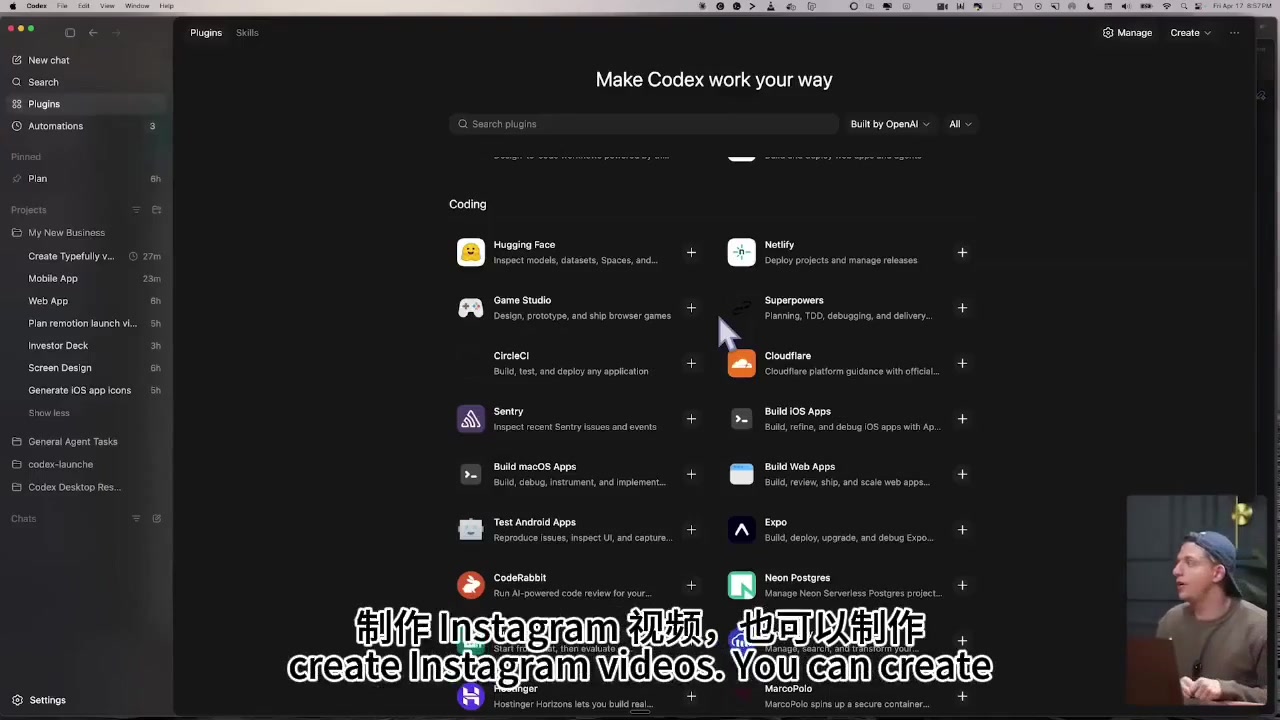The width and height of the screenshot is (1280, 720).
Task: Open the more options ellipsis menu
Action: [x=1234, y=33]
